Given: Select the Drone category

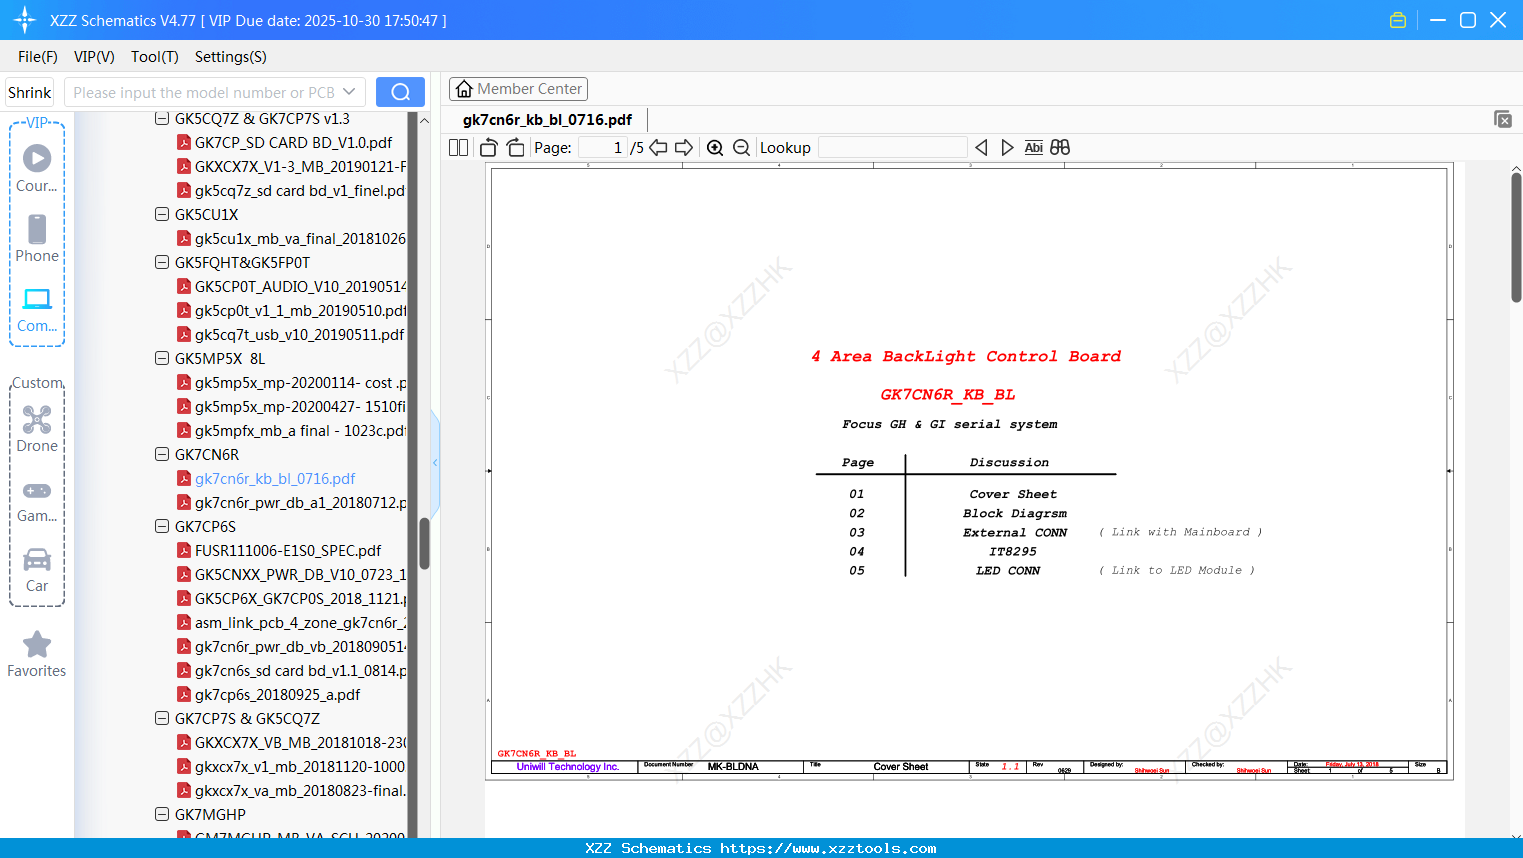Looking at the screenshot, I should [x=37, y=428].
